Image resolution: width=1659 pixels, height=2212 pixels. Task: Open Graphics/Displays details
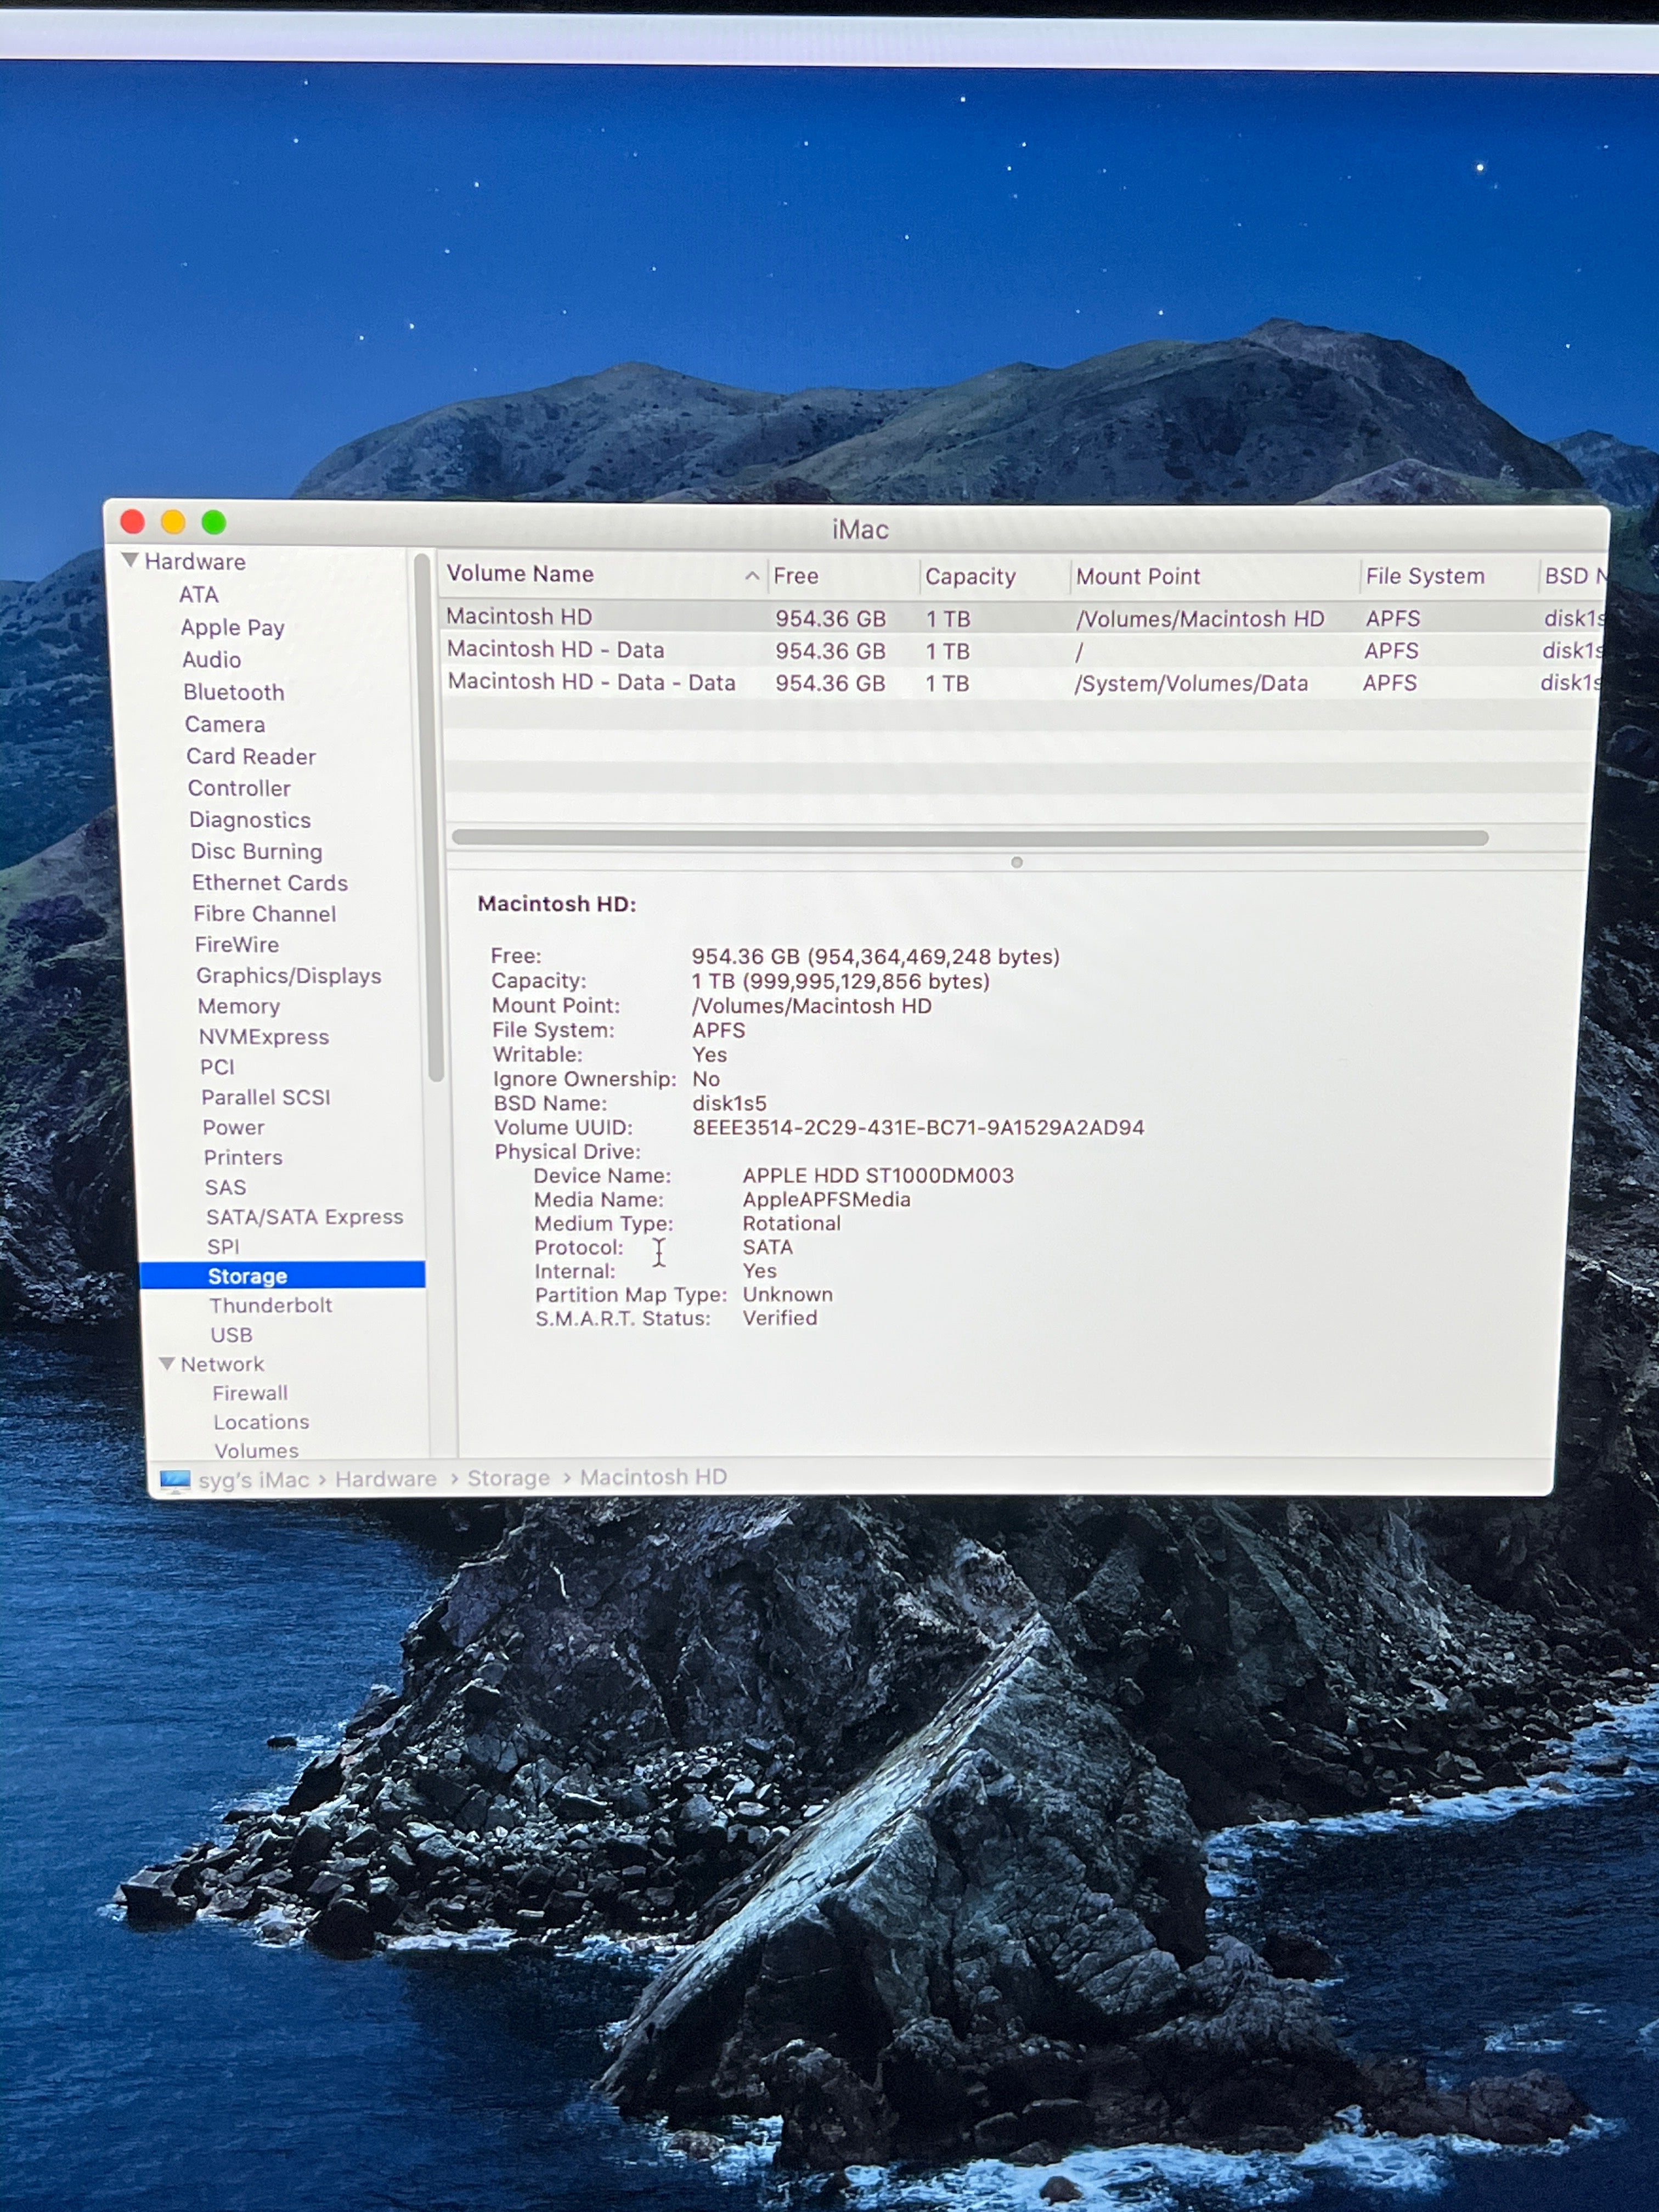click(289, 975)
